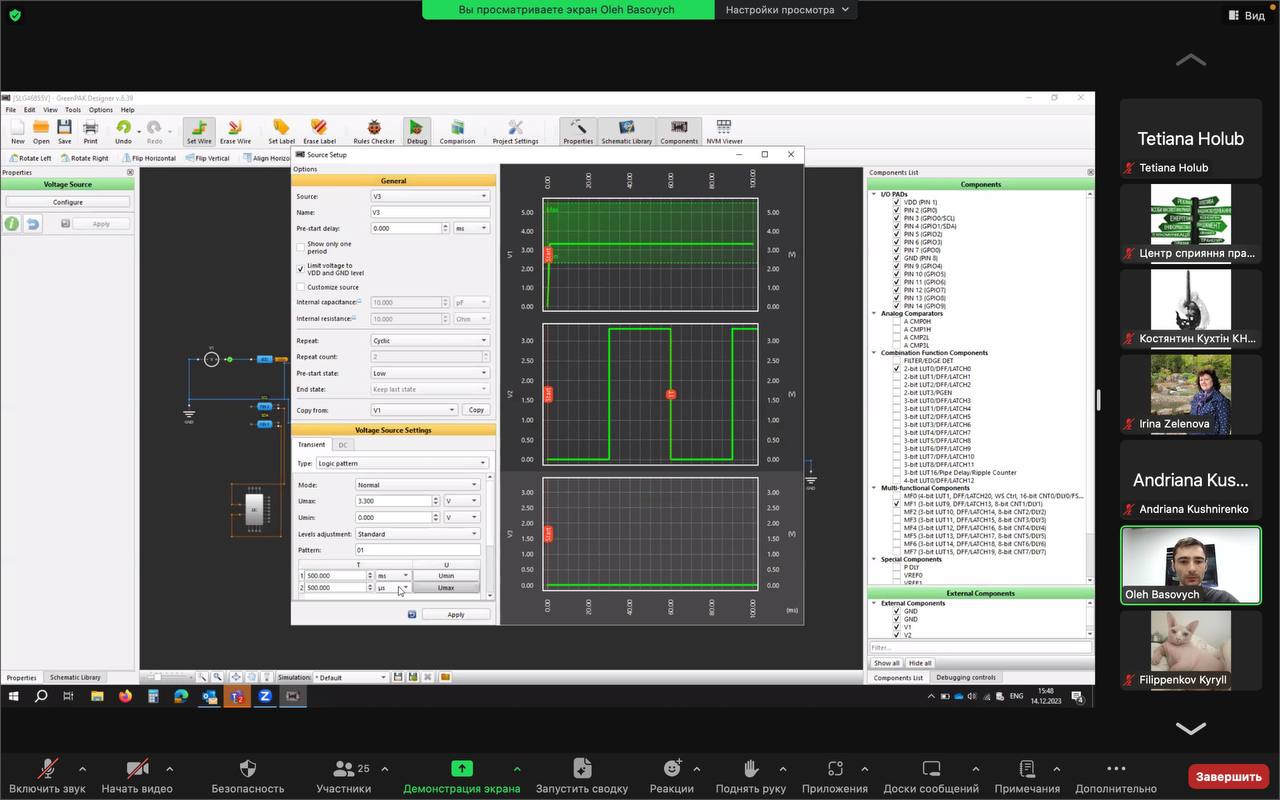
Task: Open the NVM Viewer
Action: 724,131
